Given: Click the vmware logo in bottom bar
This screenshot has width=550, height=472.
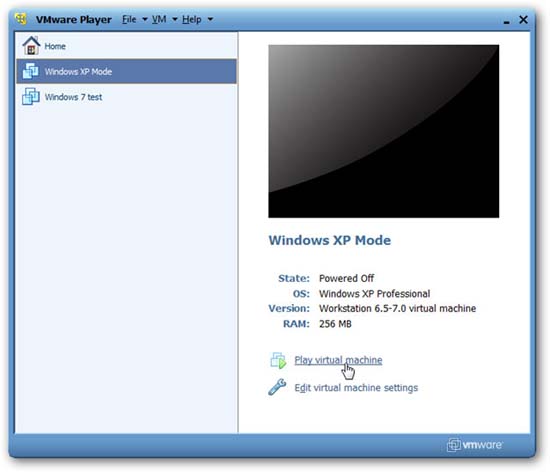Looking at the screenshot, I should coord(474,445).
